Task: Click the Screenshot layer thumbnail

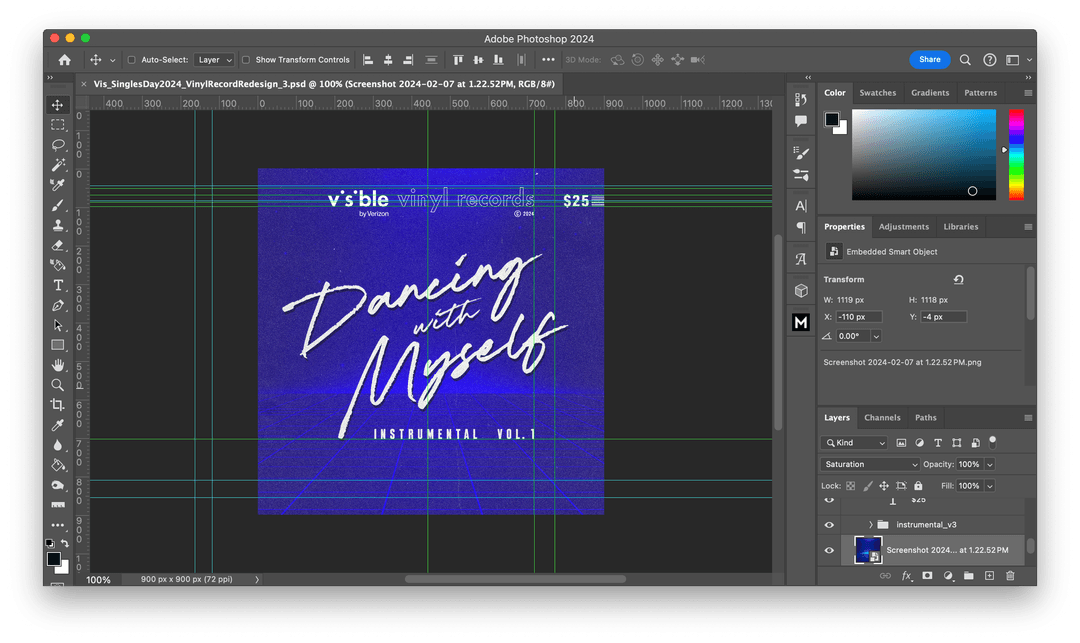Action: coord(868,550)
